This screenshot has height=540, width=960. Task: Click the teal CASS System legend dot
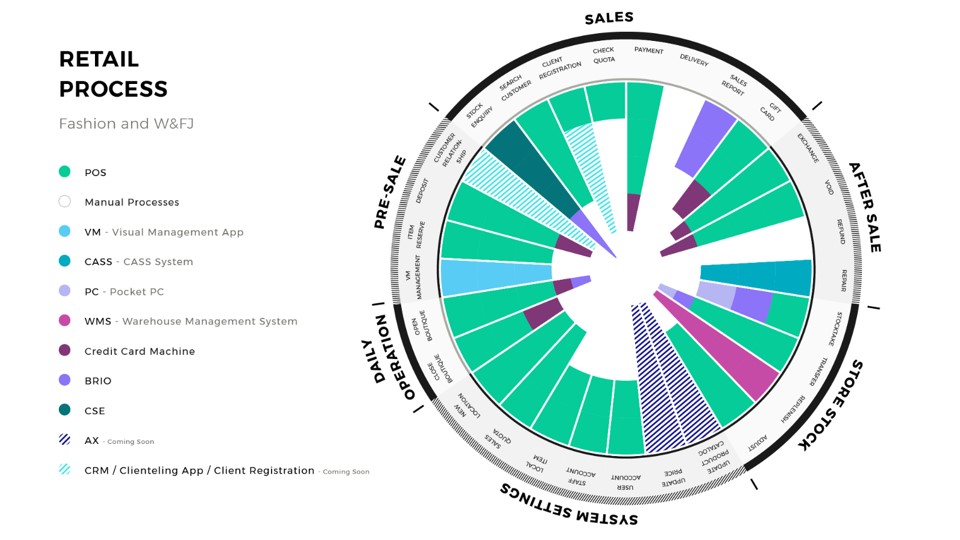pos(65,262)
